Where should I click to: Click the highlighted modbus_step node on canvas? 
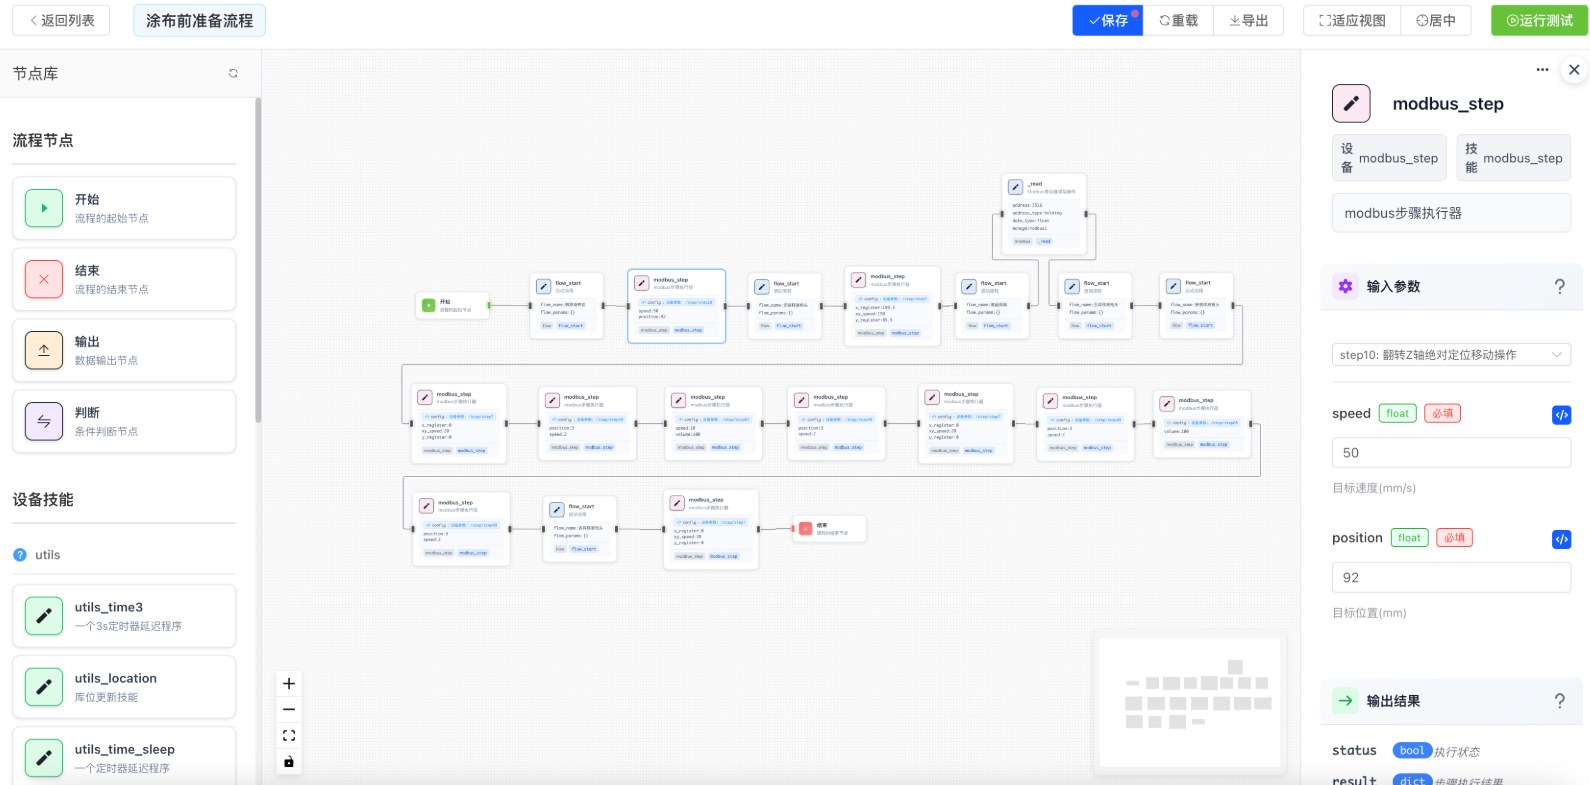pyautogui.click(x=677, y=306)
